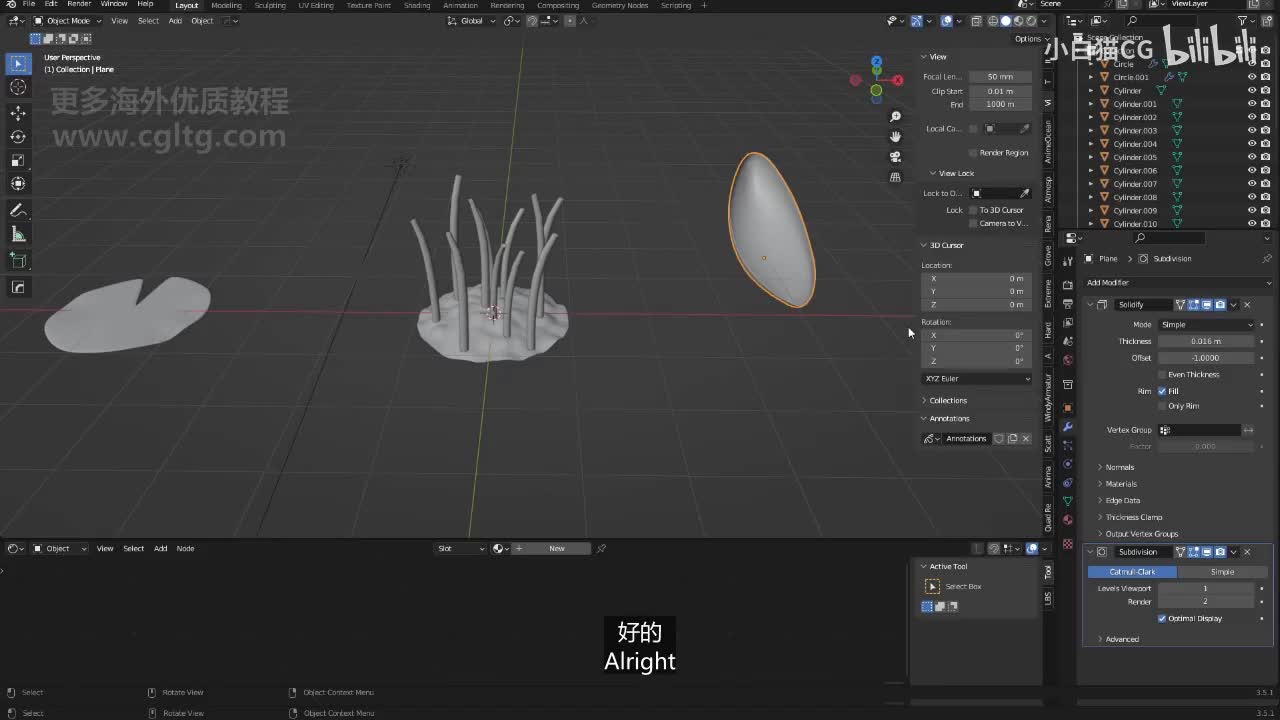Pin the properties editor context
Image resolution: width=1280 pixels, height=720 pixels.
click(1267, 258)
